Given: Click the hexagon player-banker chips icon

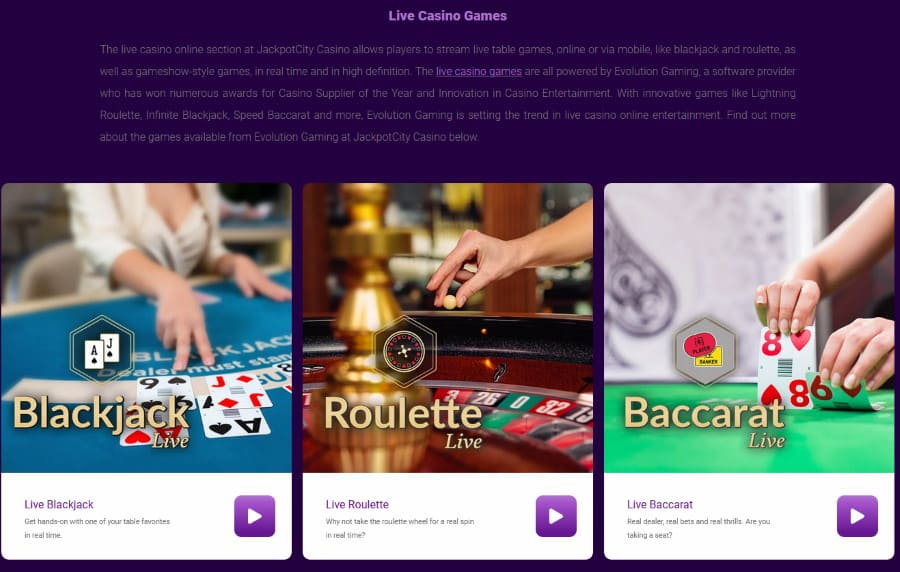Looking at the screenshot, I should [705, 350].
